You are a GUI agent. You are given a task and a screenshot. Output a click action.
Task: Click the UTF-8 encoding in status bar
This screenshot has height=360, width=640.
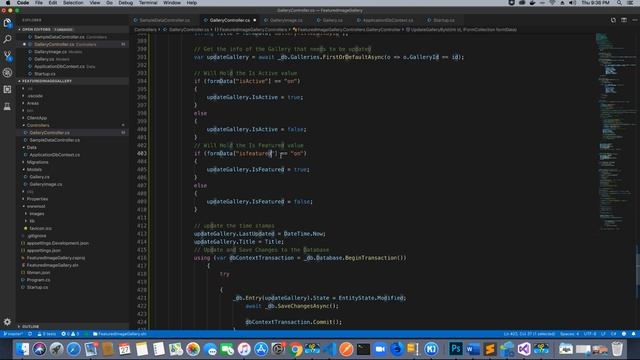pyautogui.click(x=590, y=334)
